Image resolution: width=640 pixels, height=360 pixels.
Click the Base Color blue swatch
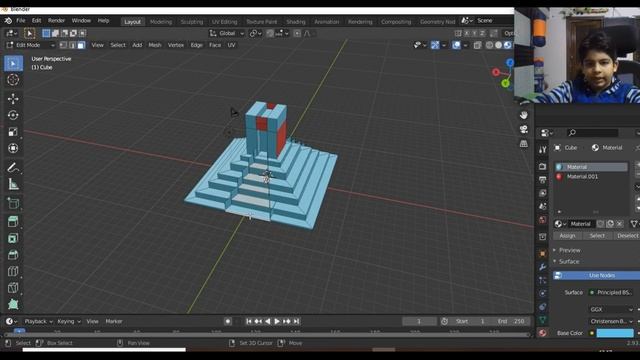click(615, 333)
